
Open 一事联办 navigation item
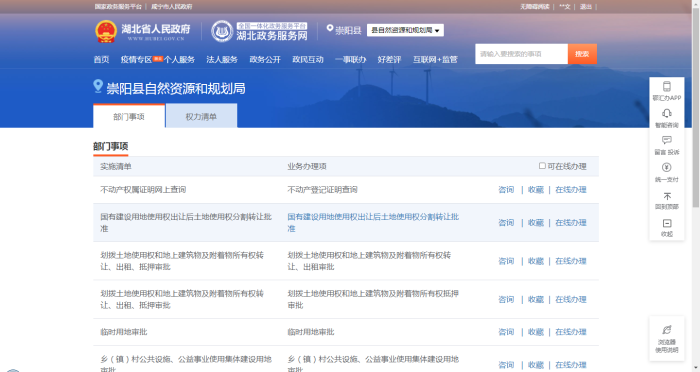(x=350, y=59)
